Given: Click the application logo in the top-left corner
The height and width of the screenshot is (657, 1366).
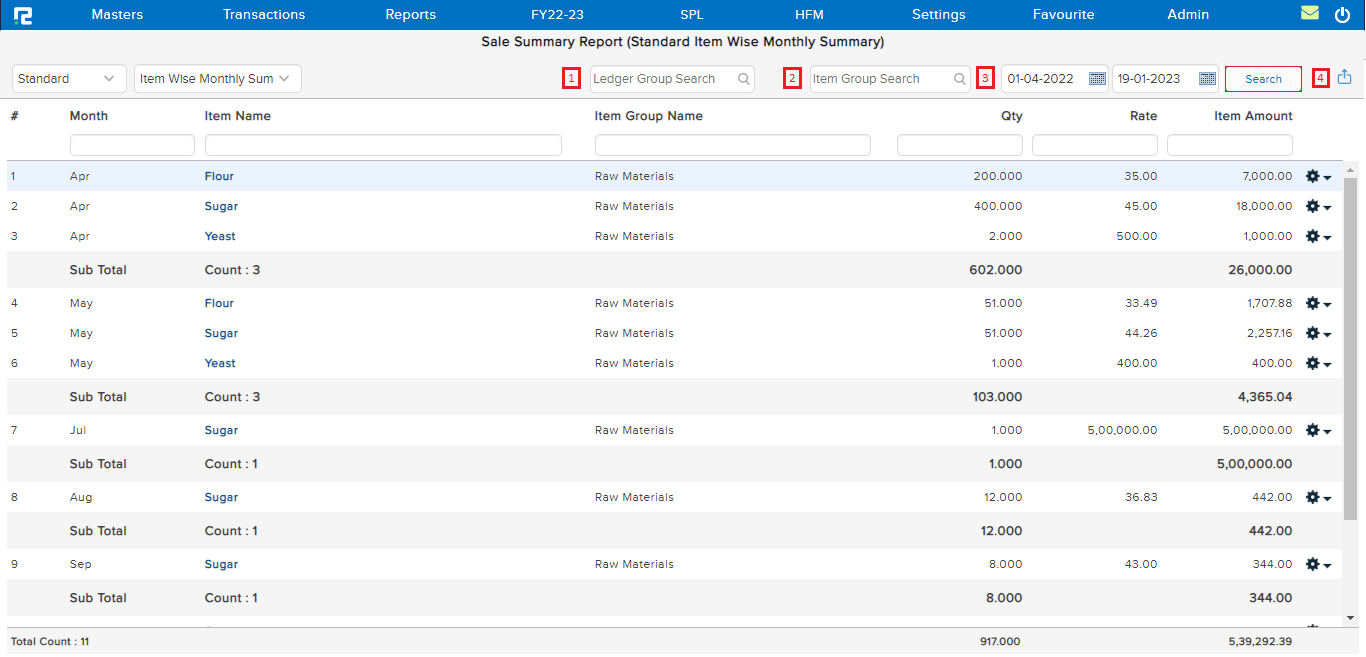Looking at the screenshot, I should click(23, 13).
